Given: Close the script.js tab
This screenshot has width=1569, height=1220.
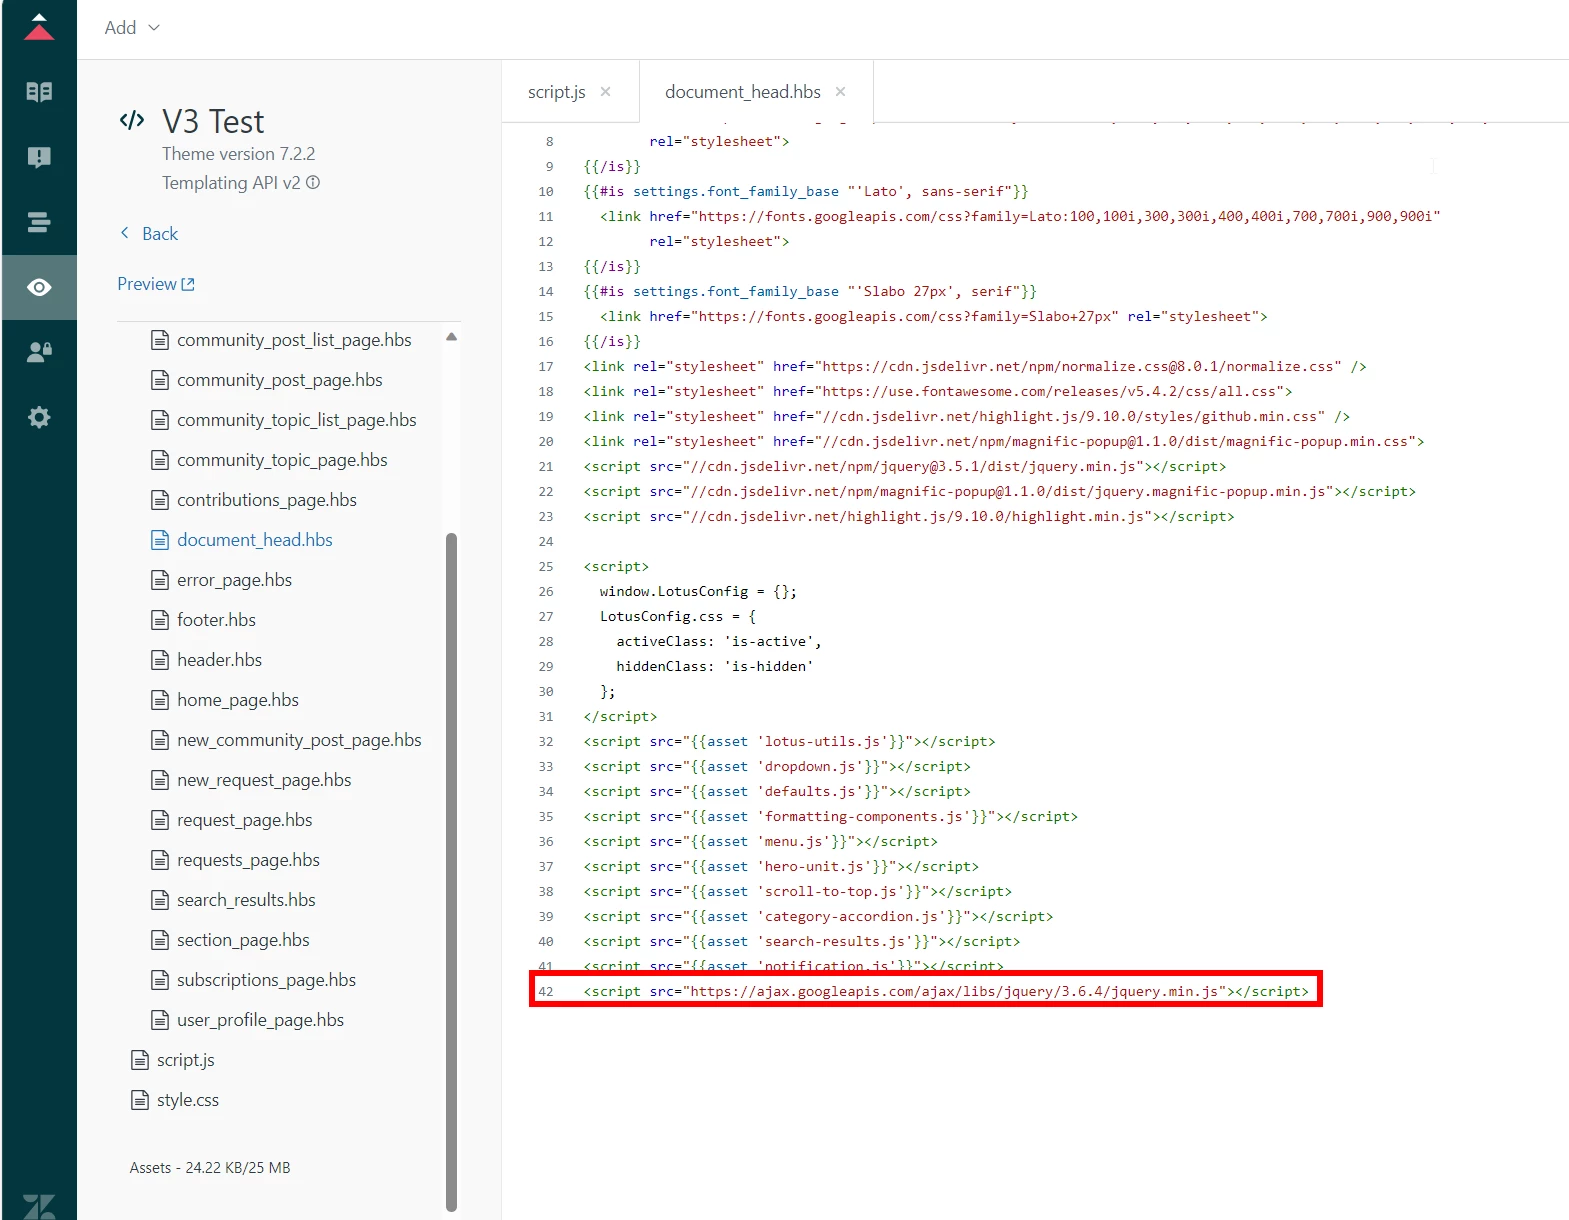Looking at the screenshot, I should (605, 92).
